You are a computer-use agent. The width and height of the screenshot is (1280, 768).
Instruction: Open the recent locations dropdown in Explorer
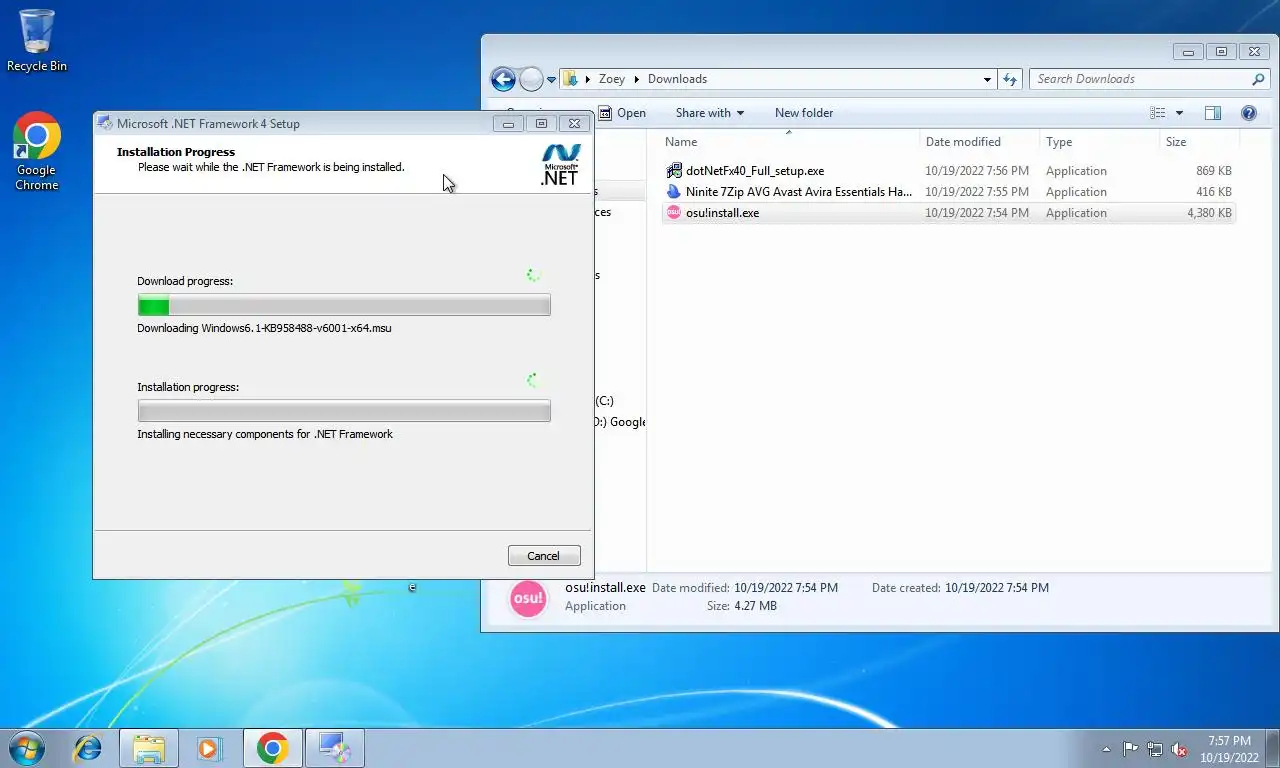click(x=551, y=80)
